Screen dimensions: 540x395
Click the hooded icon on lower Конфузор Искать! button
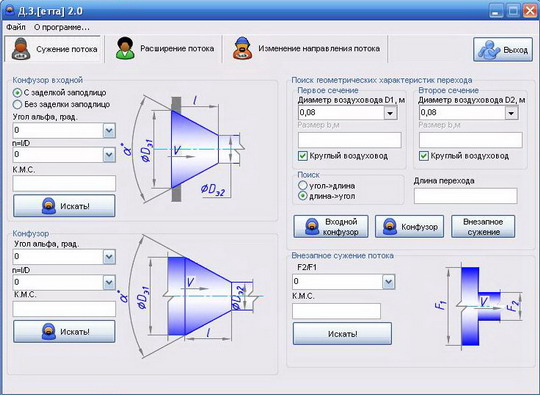pos(49,331)
